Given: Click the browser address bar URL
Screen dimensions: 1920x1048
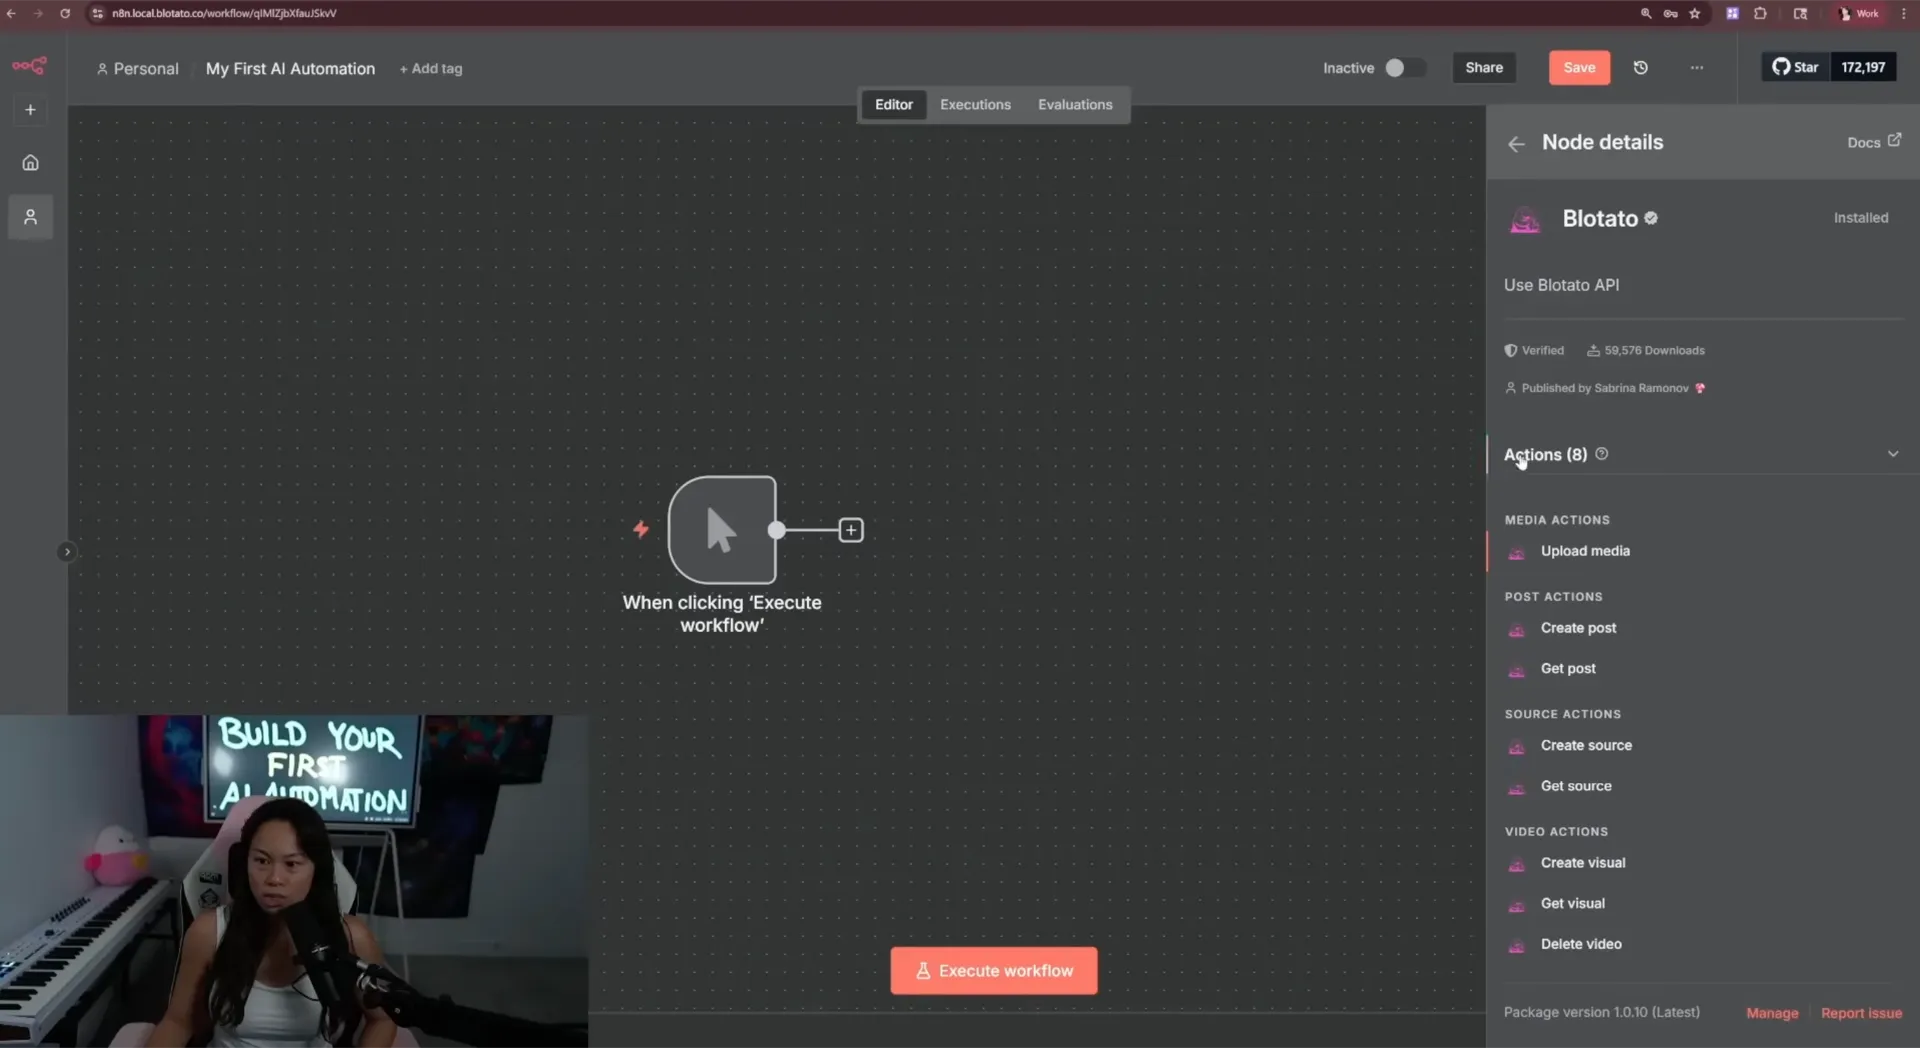Looking at the screenshot, I should [x=224, y=13].
